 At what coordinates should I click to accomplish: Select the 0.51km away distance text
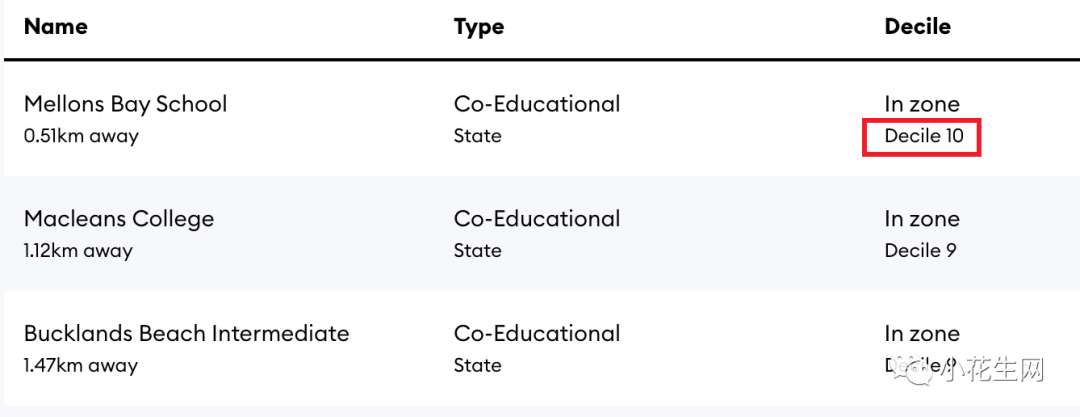click(81, 136)
